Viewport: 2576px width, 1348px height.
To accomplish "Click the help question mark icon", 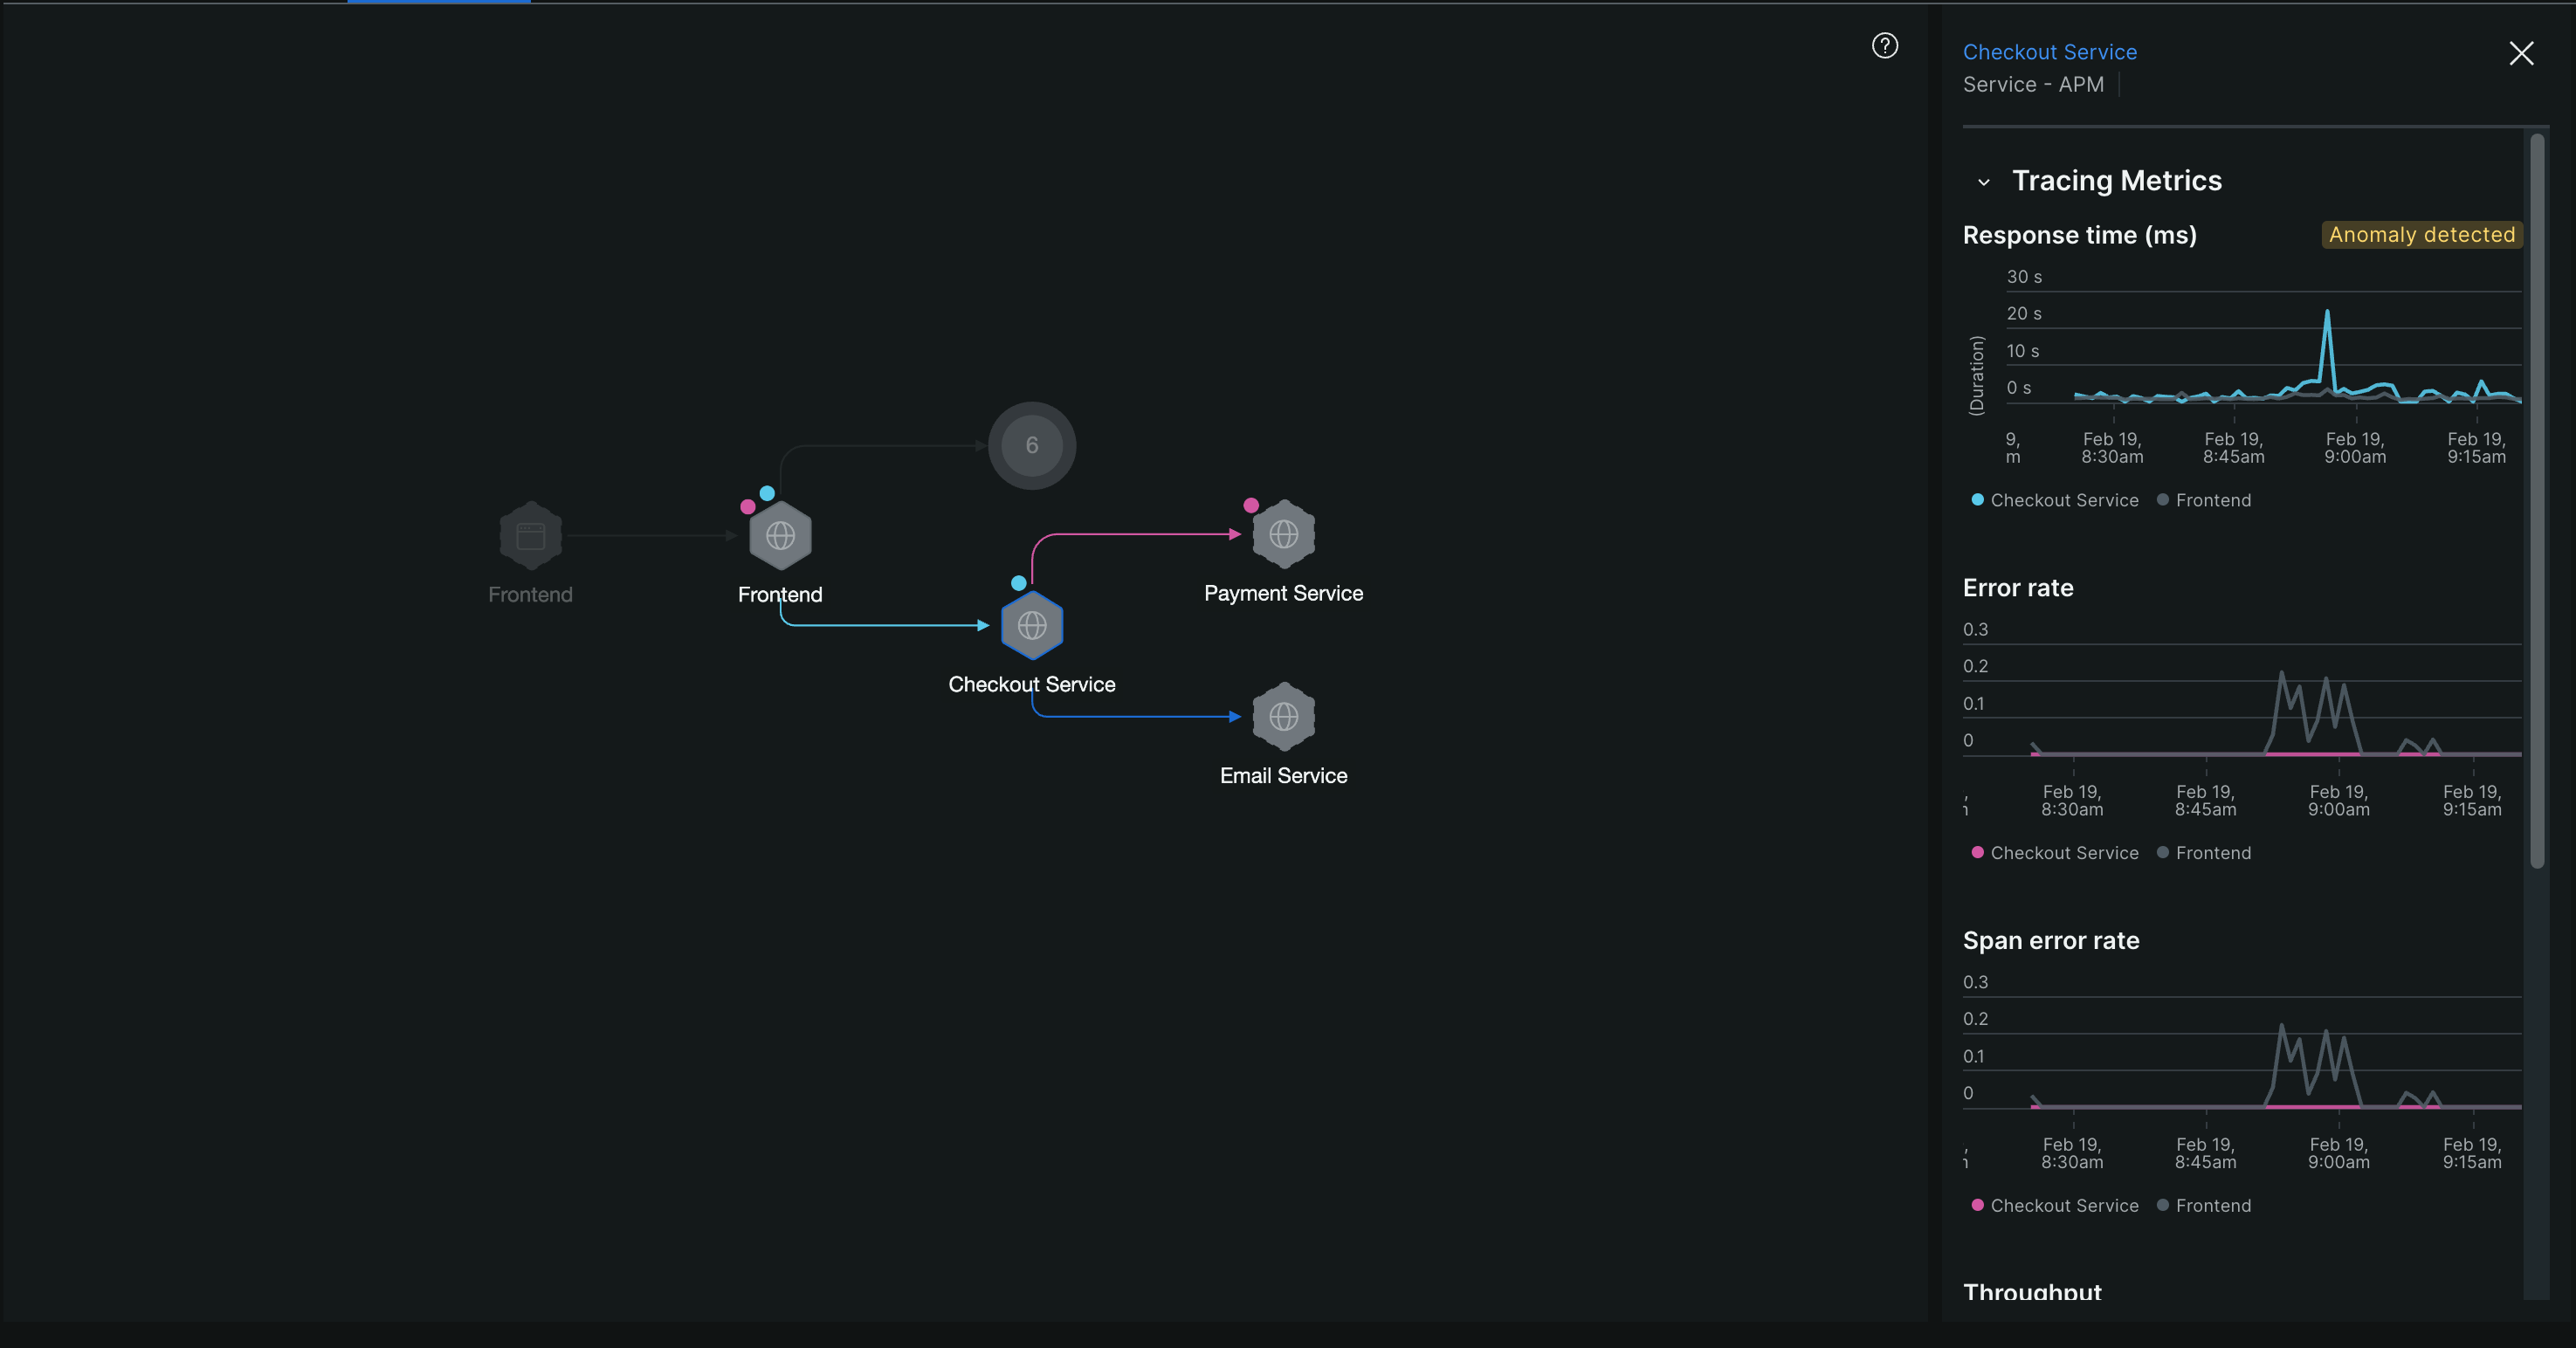I will point(1884,46).
